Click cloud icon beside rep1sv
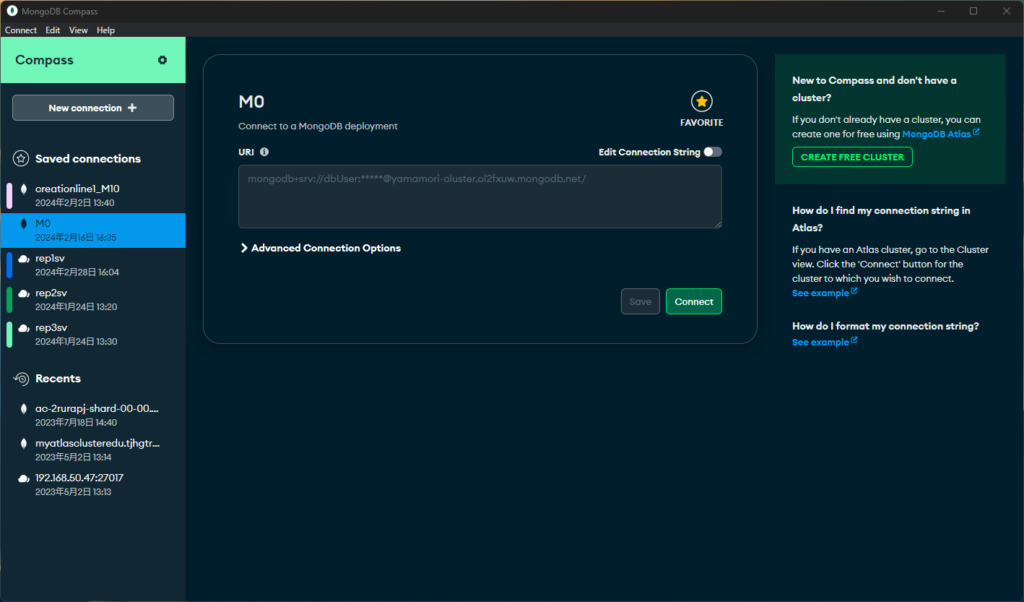This screenshot has height=602, width=1024. (24, 259)
